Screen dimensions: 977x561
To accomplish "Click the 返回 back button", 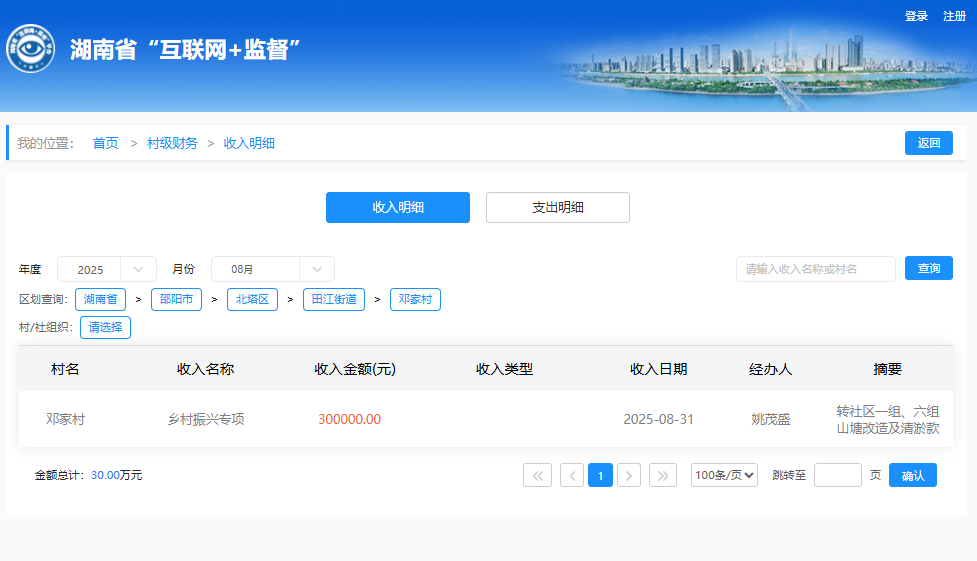I will tap(928, 143).
